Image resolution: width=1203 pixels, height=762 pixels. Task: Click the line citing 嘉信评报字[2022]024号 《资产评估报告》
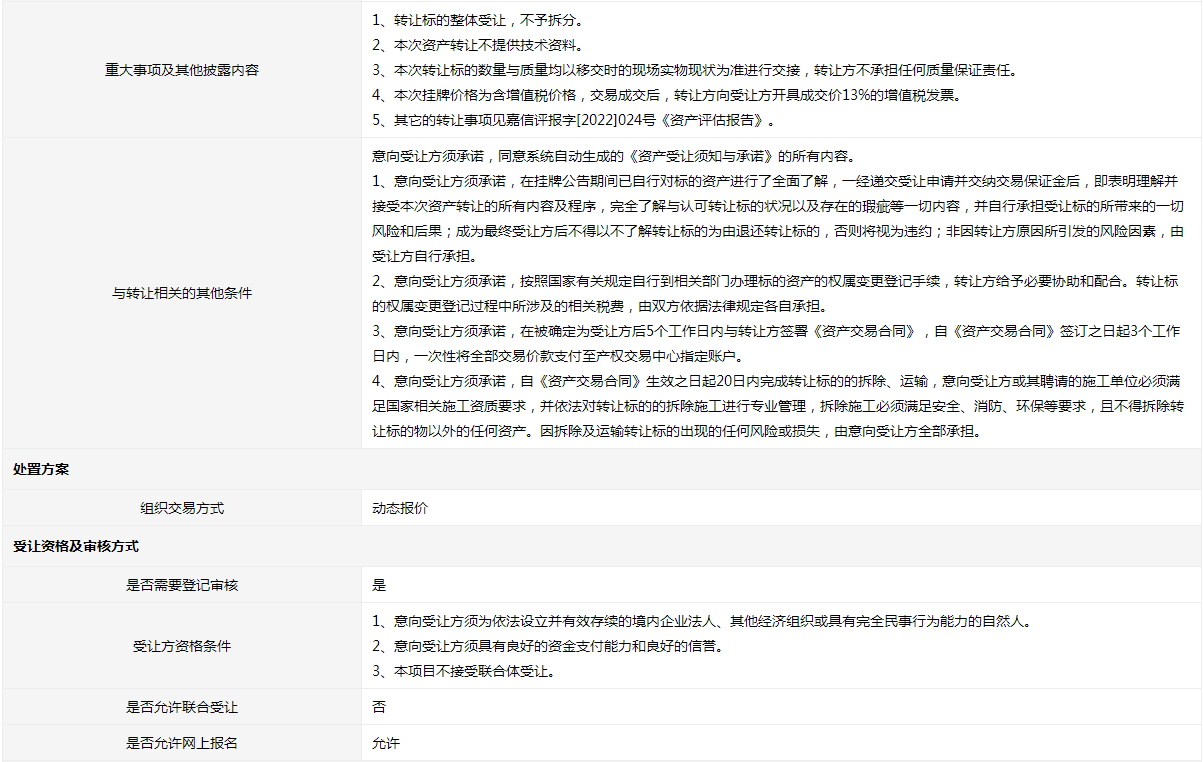click(x=573, y=120)
